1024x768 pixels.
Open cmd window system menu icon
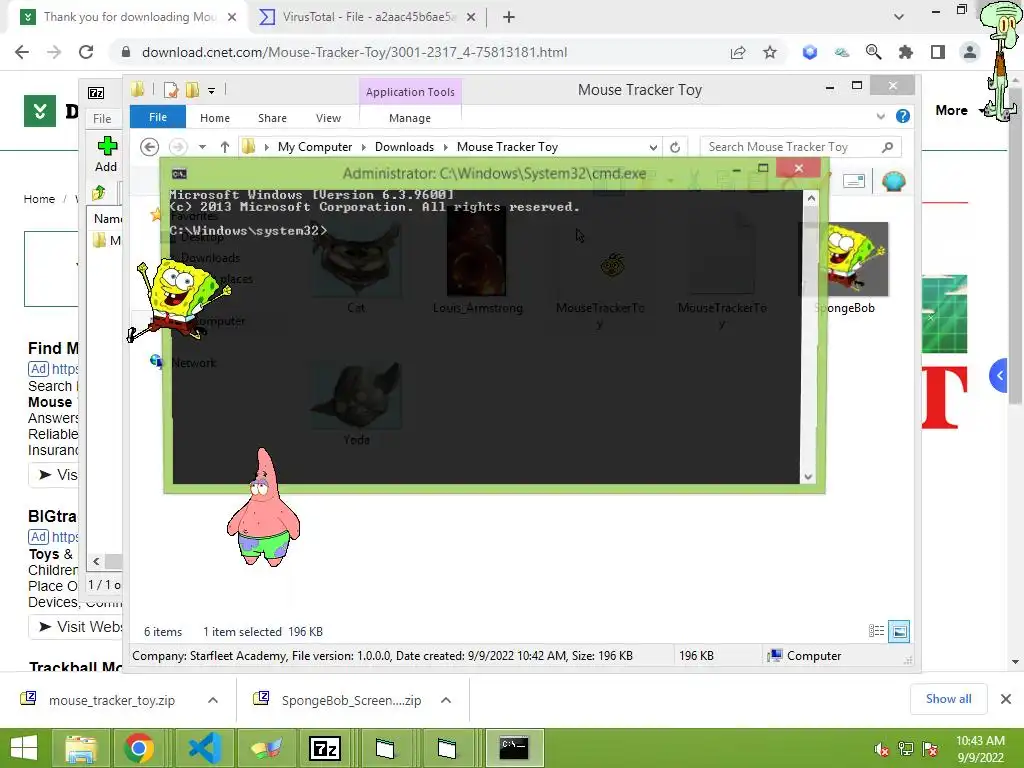(x=179, y=174)
